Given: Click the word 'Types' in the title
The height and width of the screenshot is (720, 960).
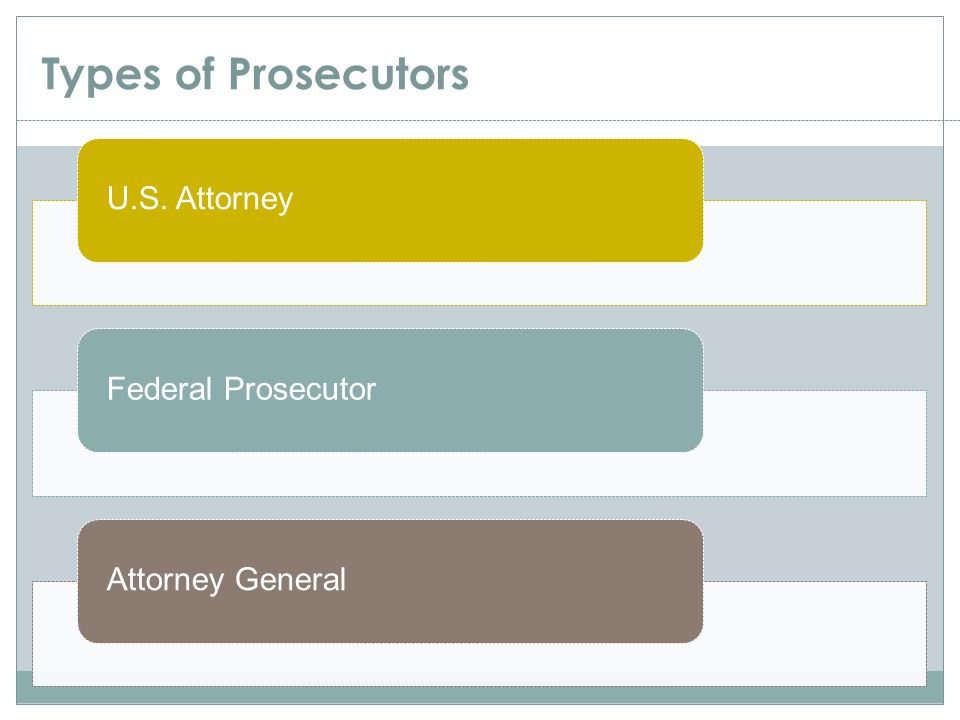Looking at the screenshot, I should [101, 76].
